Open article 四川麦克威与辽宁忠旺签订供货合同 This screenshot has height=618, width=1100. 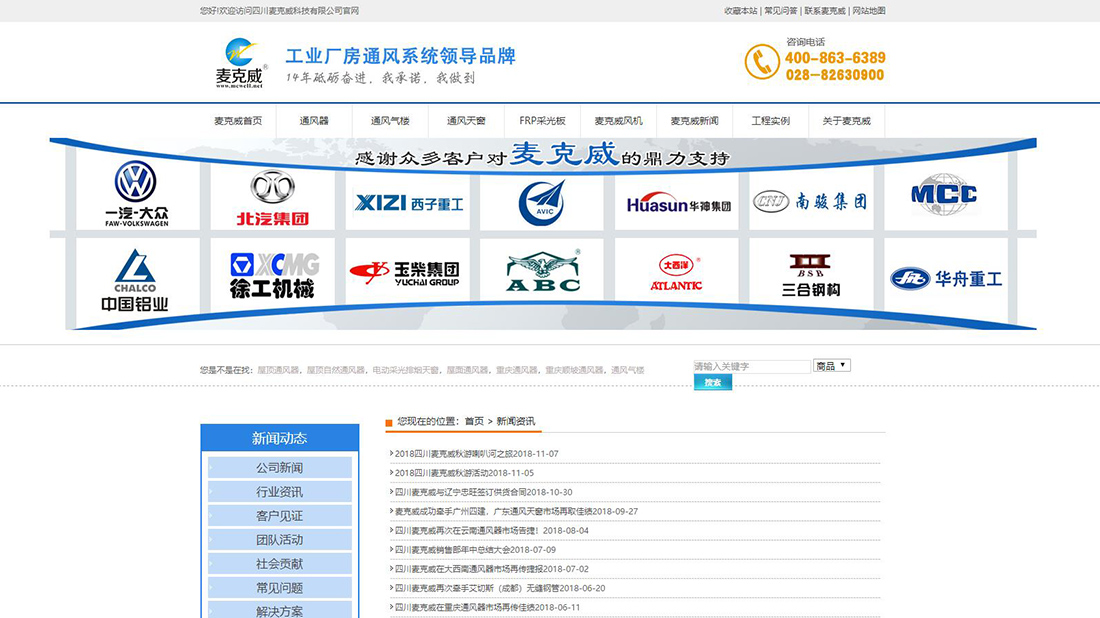pos(483,492)
